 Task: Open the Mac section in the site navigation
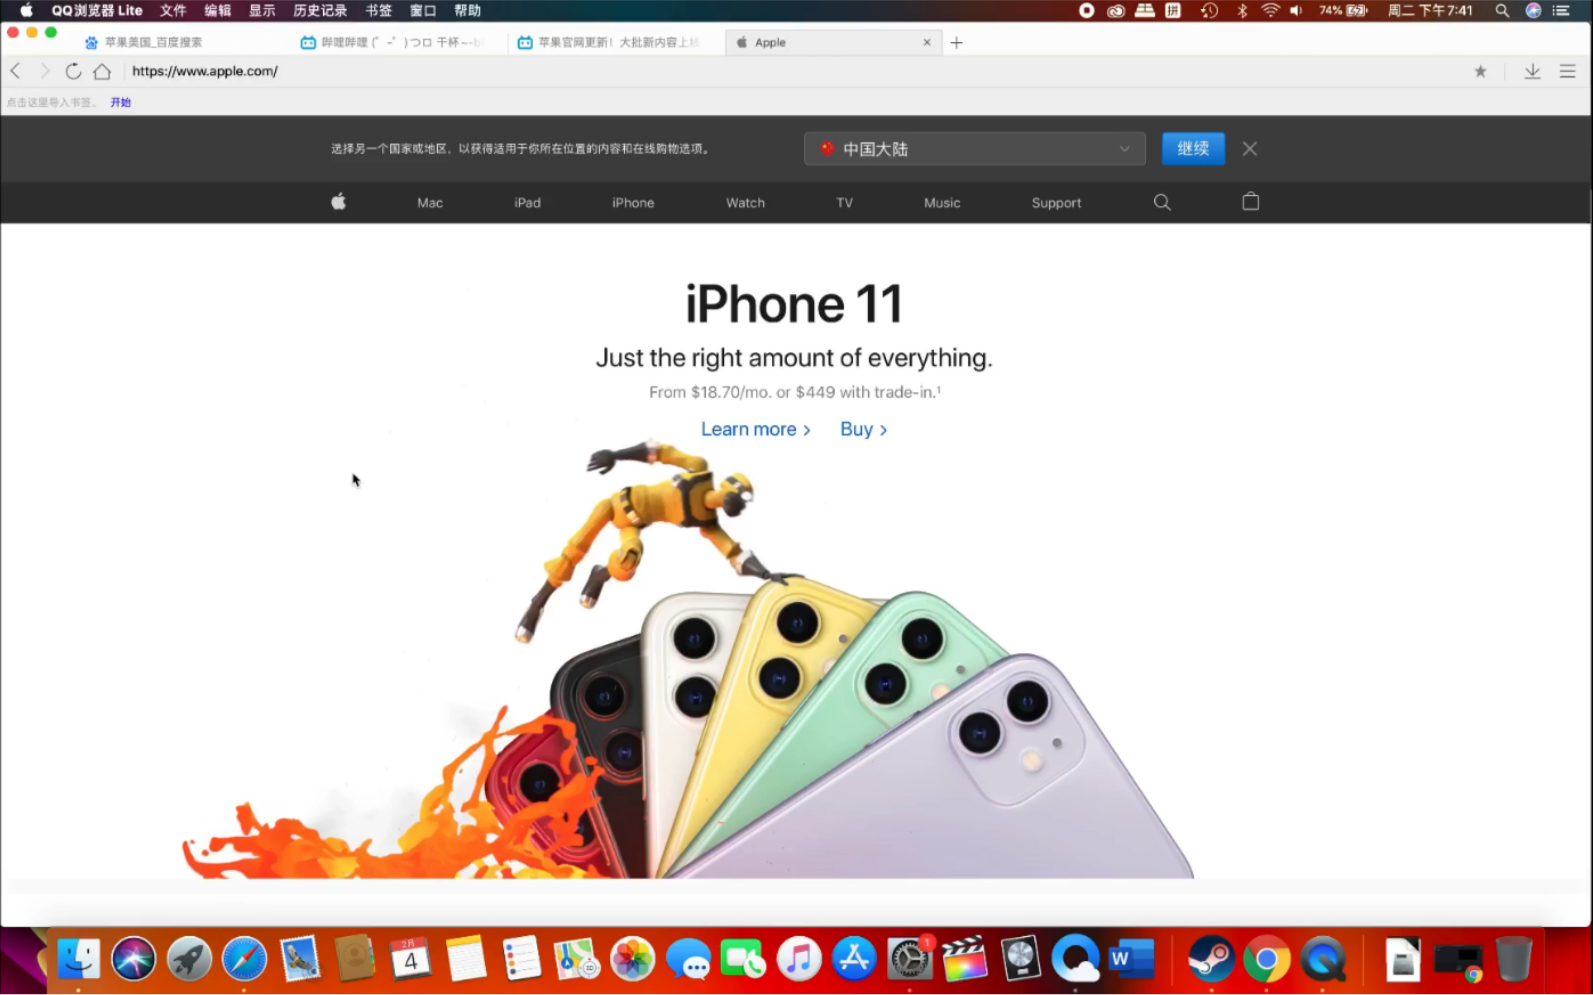pyautogui.click(x=430, y=202)
